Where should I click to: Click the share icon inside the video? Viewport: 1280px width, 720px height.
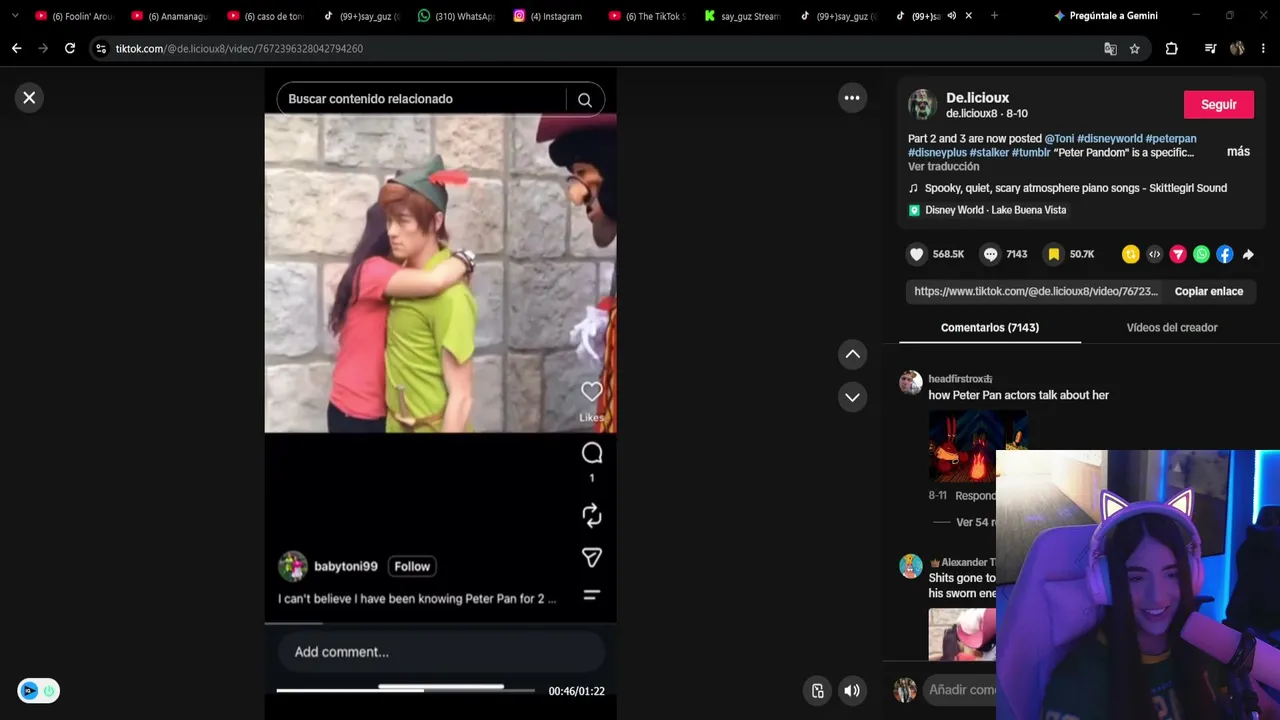592,557
